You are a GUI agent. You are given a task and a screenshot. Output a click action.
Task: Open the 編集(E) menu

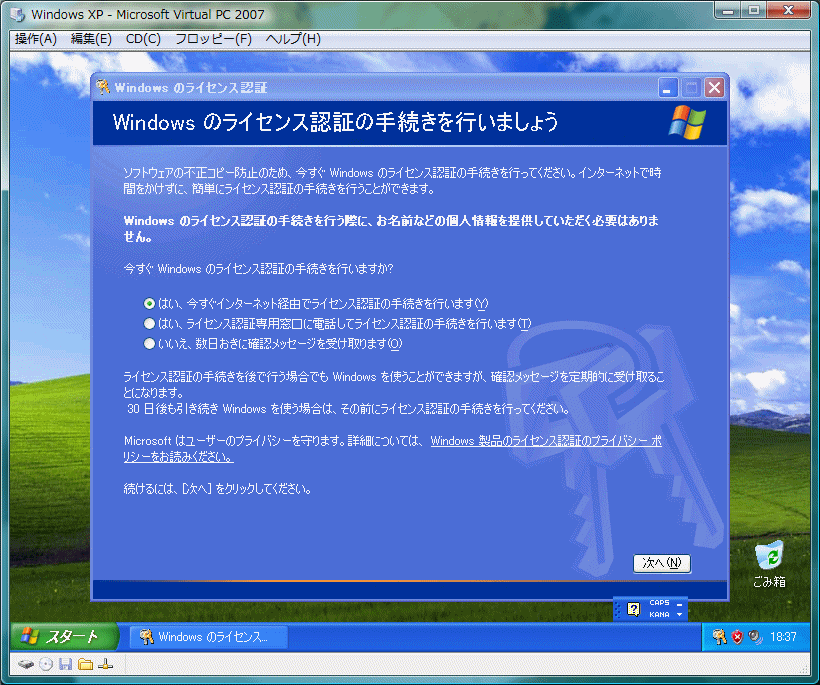(91, 39)
